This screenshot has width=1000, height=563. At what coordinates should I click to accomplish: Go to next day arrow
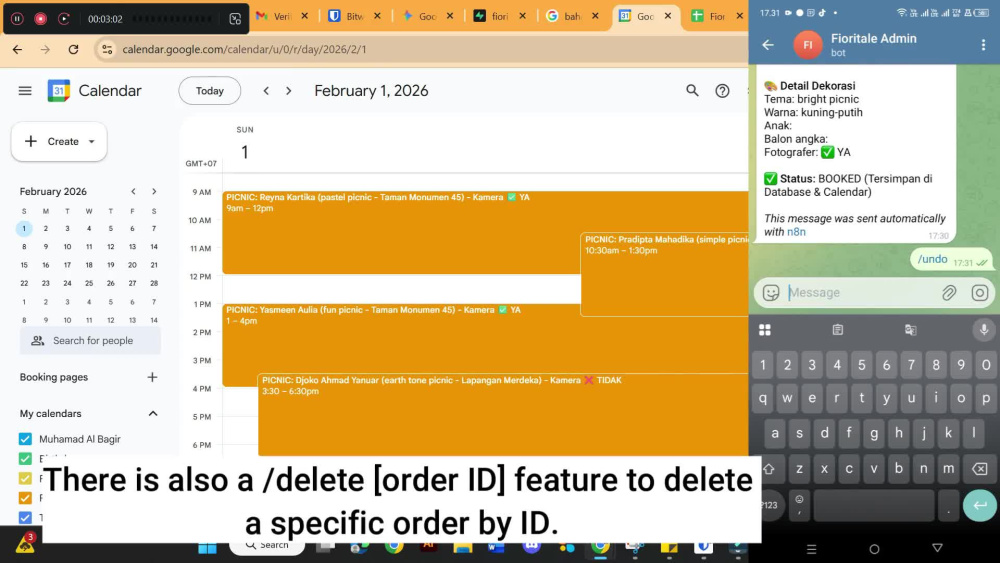pyautogui.click(x=288, y=91)
